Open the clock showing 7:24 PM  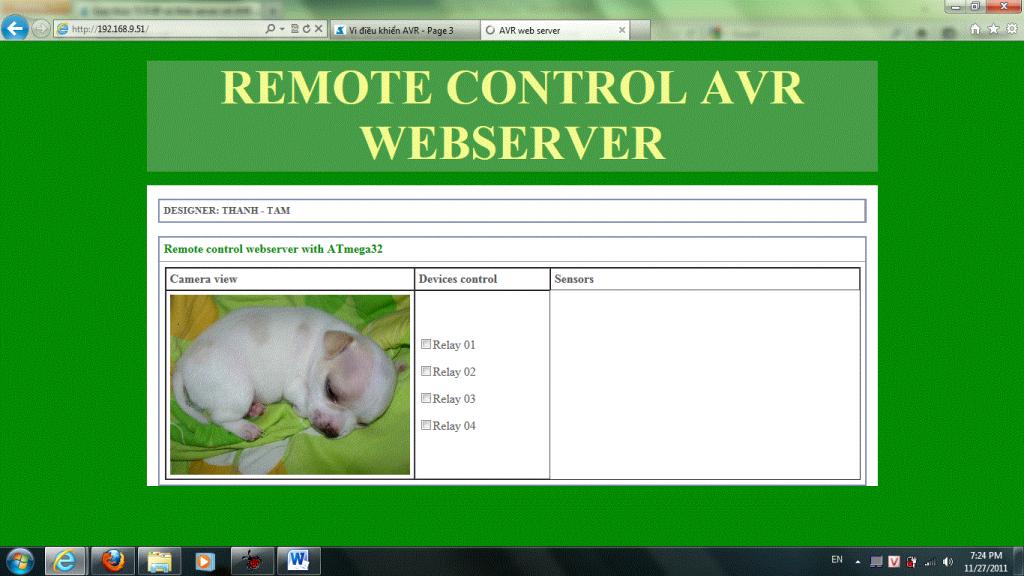click(x=985, y=562)
